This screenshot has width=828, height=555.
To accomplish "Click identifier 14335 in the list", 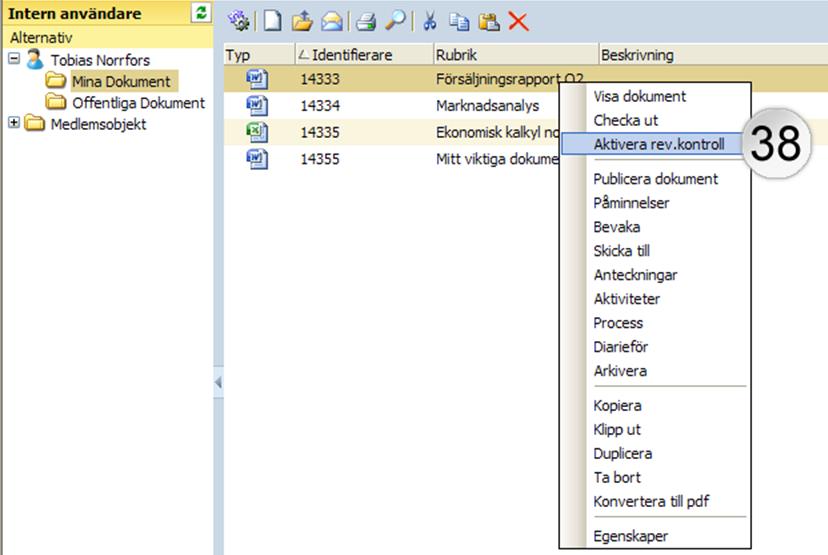I will pyautogui.click(x=320, y=132).
